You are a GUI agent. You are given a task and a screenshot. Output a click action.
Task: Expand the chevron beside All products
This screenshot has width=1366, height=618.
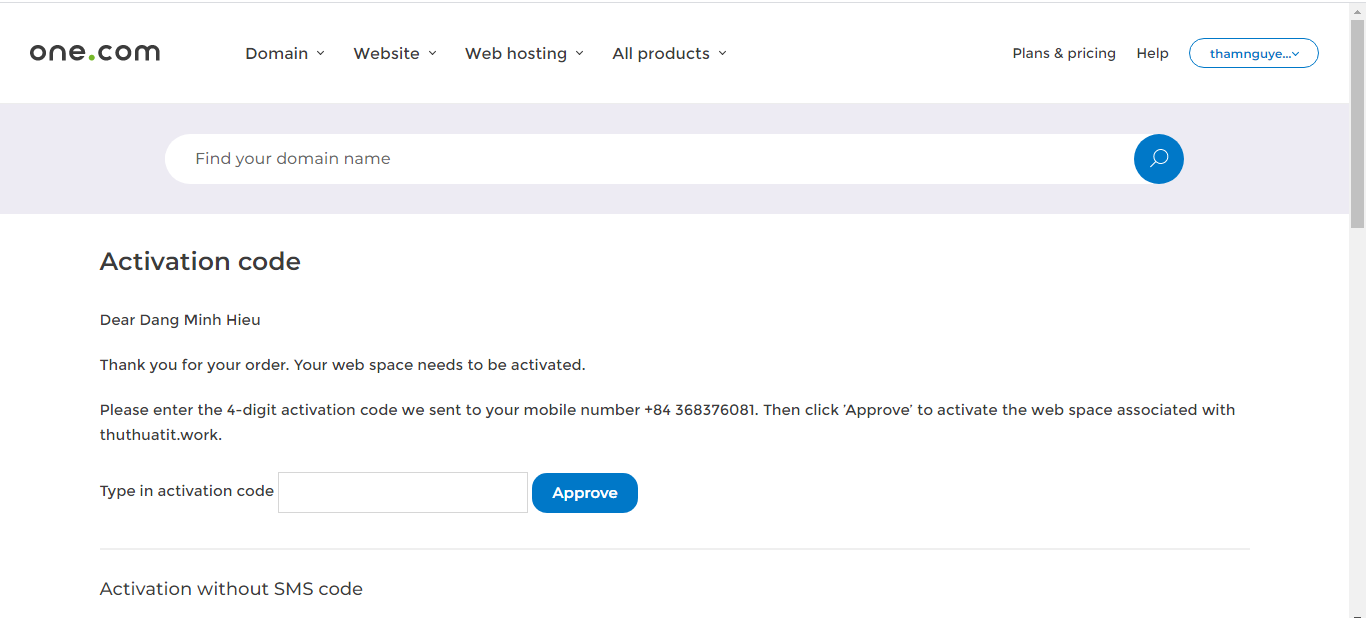(x=723, y=53)
